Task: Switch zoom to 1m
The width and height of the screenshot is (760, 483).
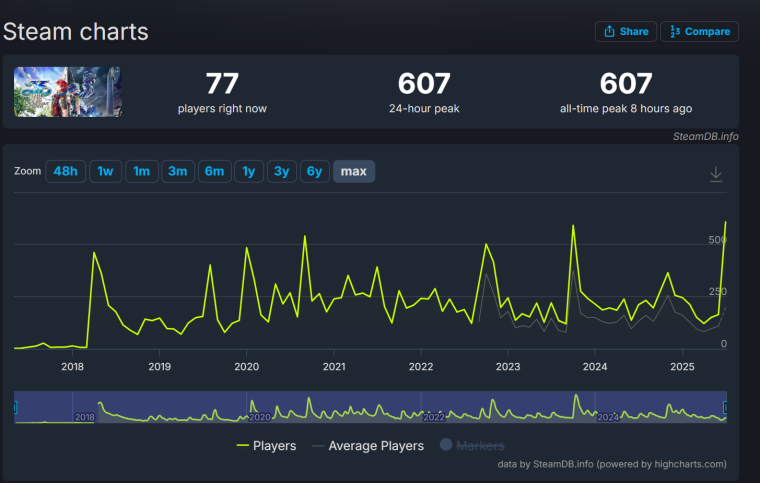Action: [x=142, y=171]
